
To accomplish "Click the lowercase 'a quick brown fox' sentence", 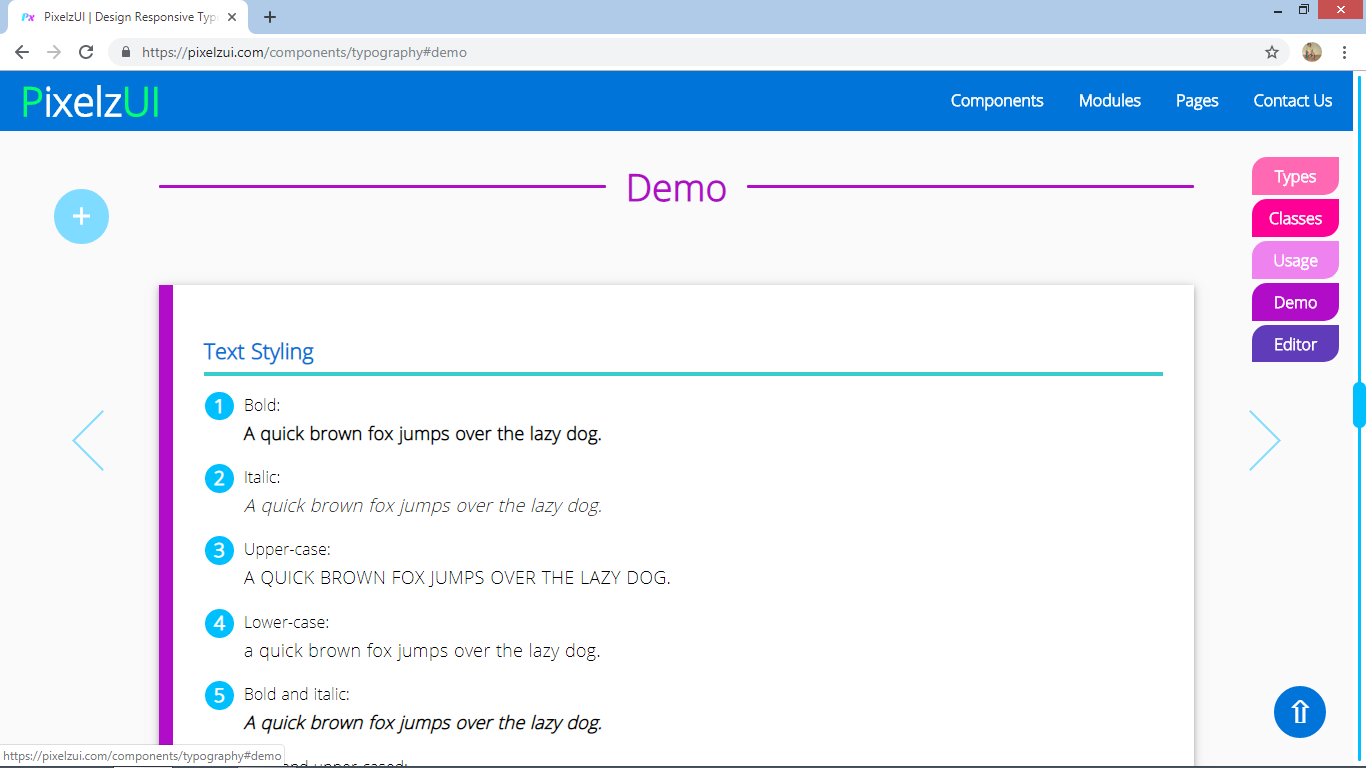I will 422,651.
